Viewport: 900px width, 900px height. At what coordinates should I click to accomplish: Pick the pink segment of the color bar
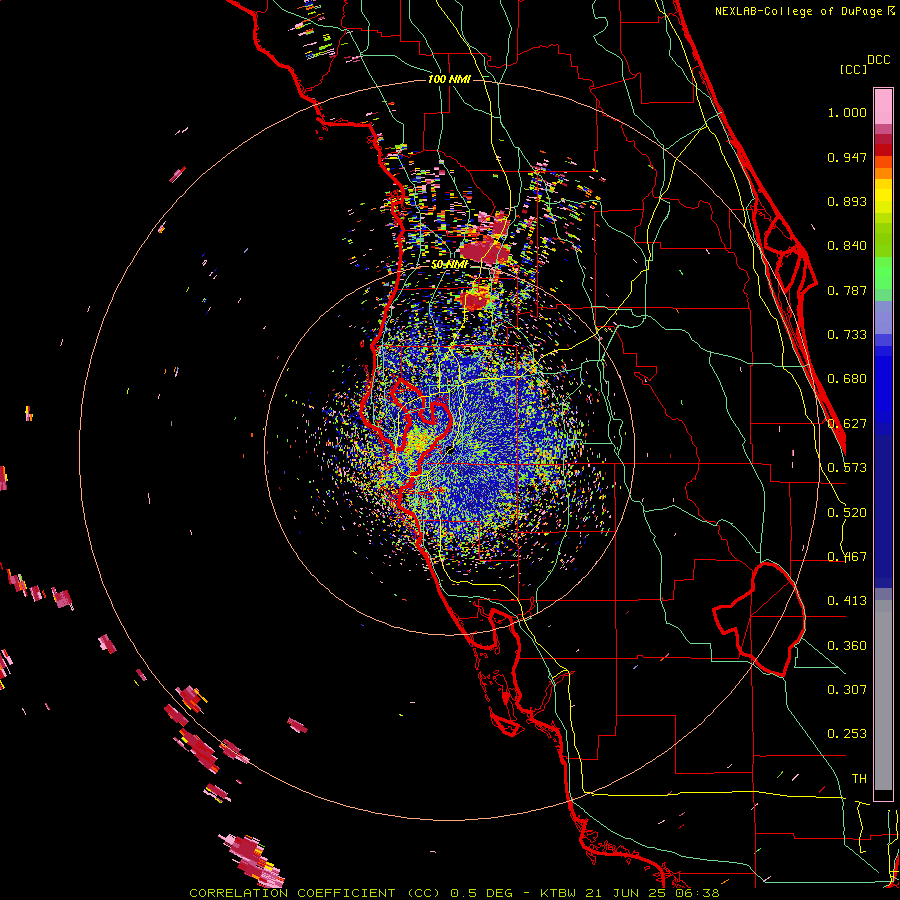point(883,107)
